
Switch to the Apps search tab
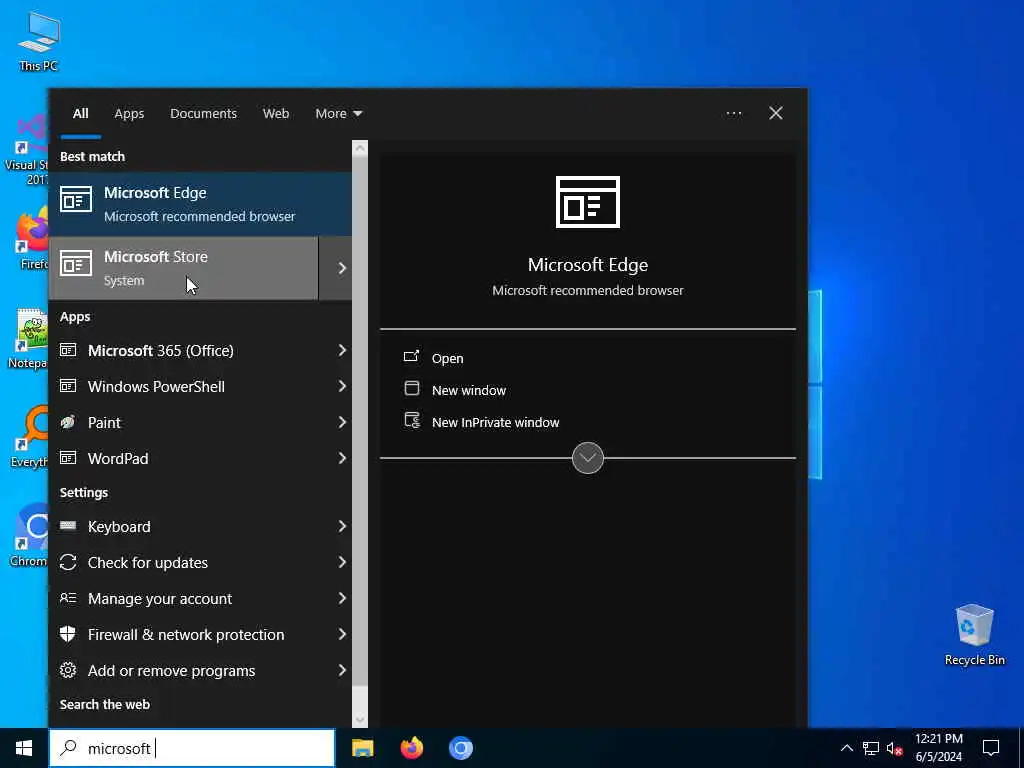coord(129,114)
